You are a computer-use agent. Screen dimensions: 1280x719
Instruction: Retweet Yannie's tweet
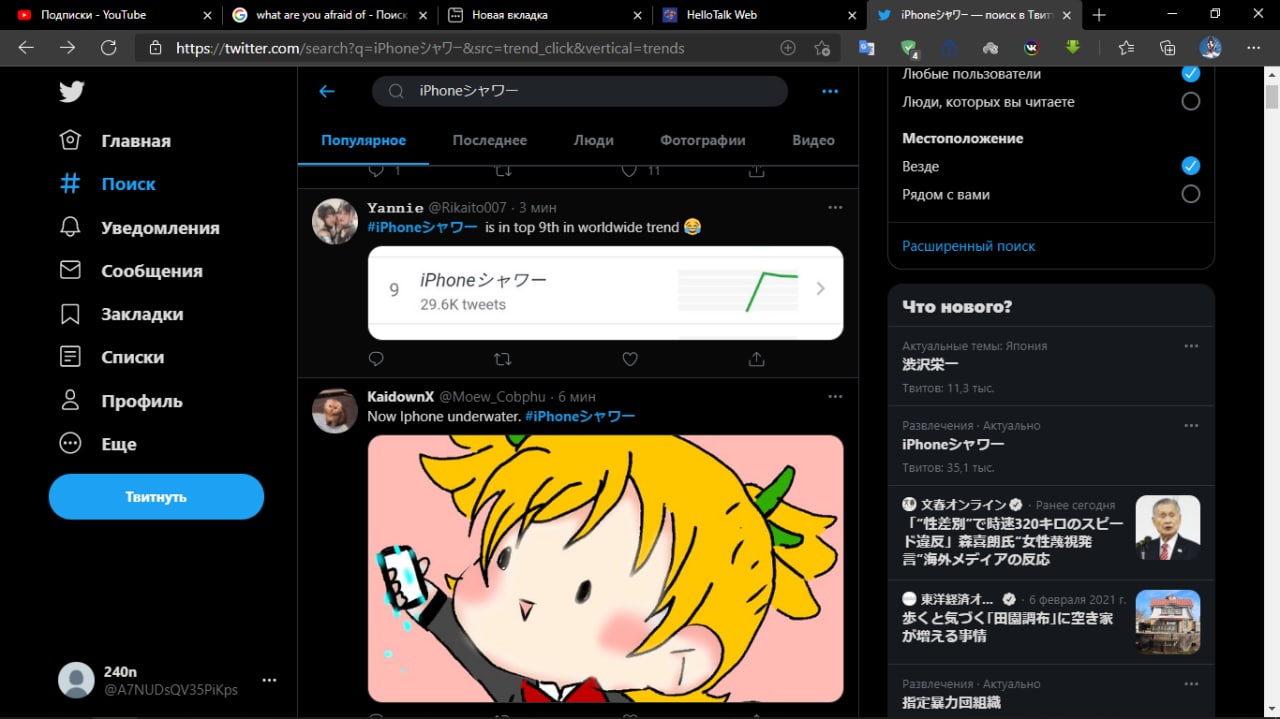[503, 358]
